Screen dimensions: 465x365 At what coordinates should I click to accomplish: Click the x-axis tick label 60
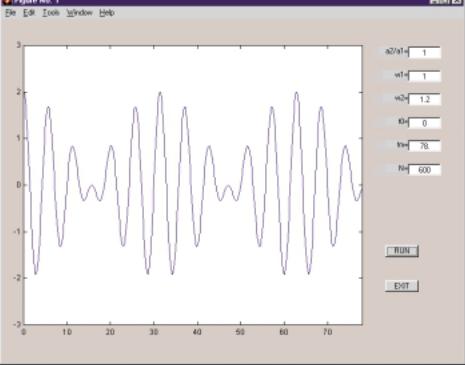click(x=284, y=332)
